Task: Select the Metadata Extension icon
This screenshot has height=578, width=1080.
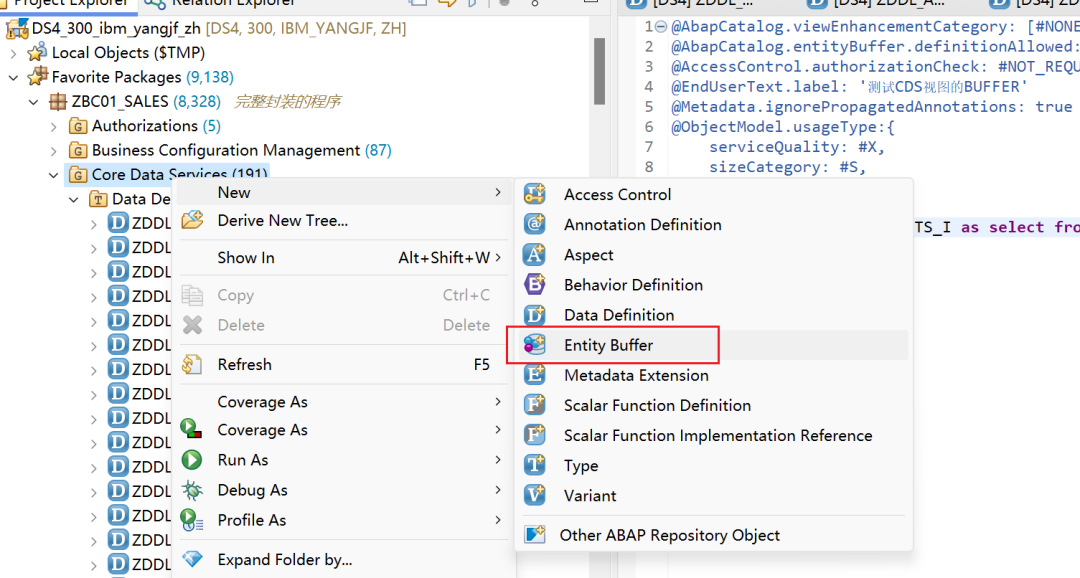Action: click(x=534, y=375)
